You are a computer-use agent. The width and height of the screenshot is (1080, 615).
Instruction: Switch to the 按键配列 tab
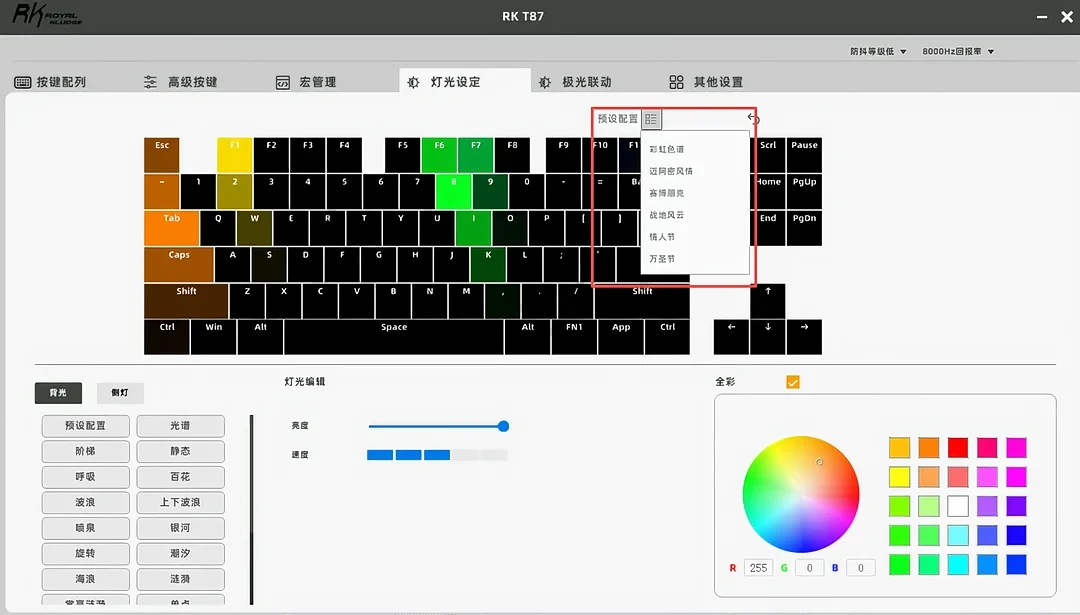50,82
